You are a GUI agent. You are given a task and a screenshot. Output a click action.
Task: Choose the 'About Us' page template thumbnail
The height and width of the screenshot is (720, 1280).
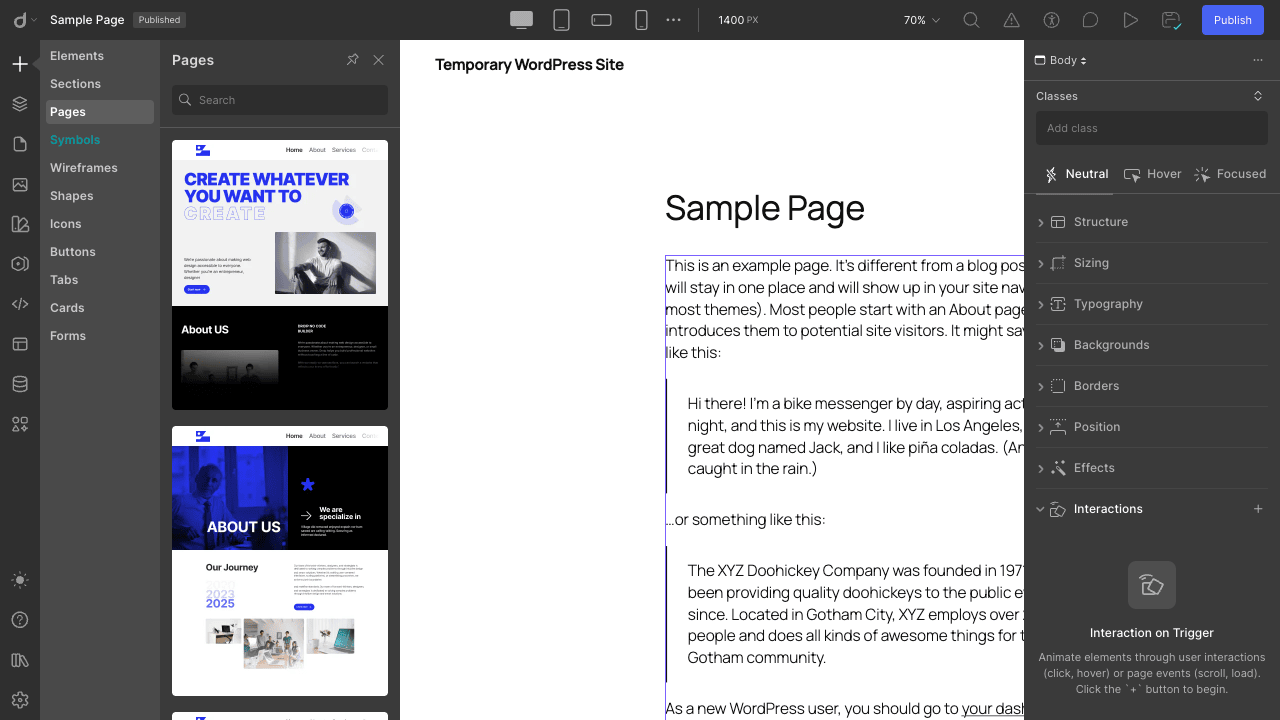click(280, 561)
